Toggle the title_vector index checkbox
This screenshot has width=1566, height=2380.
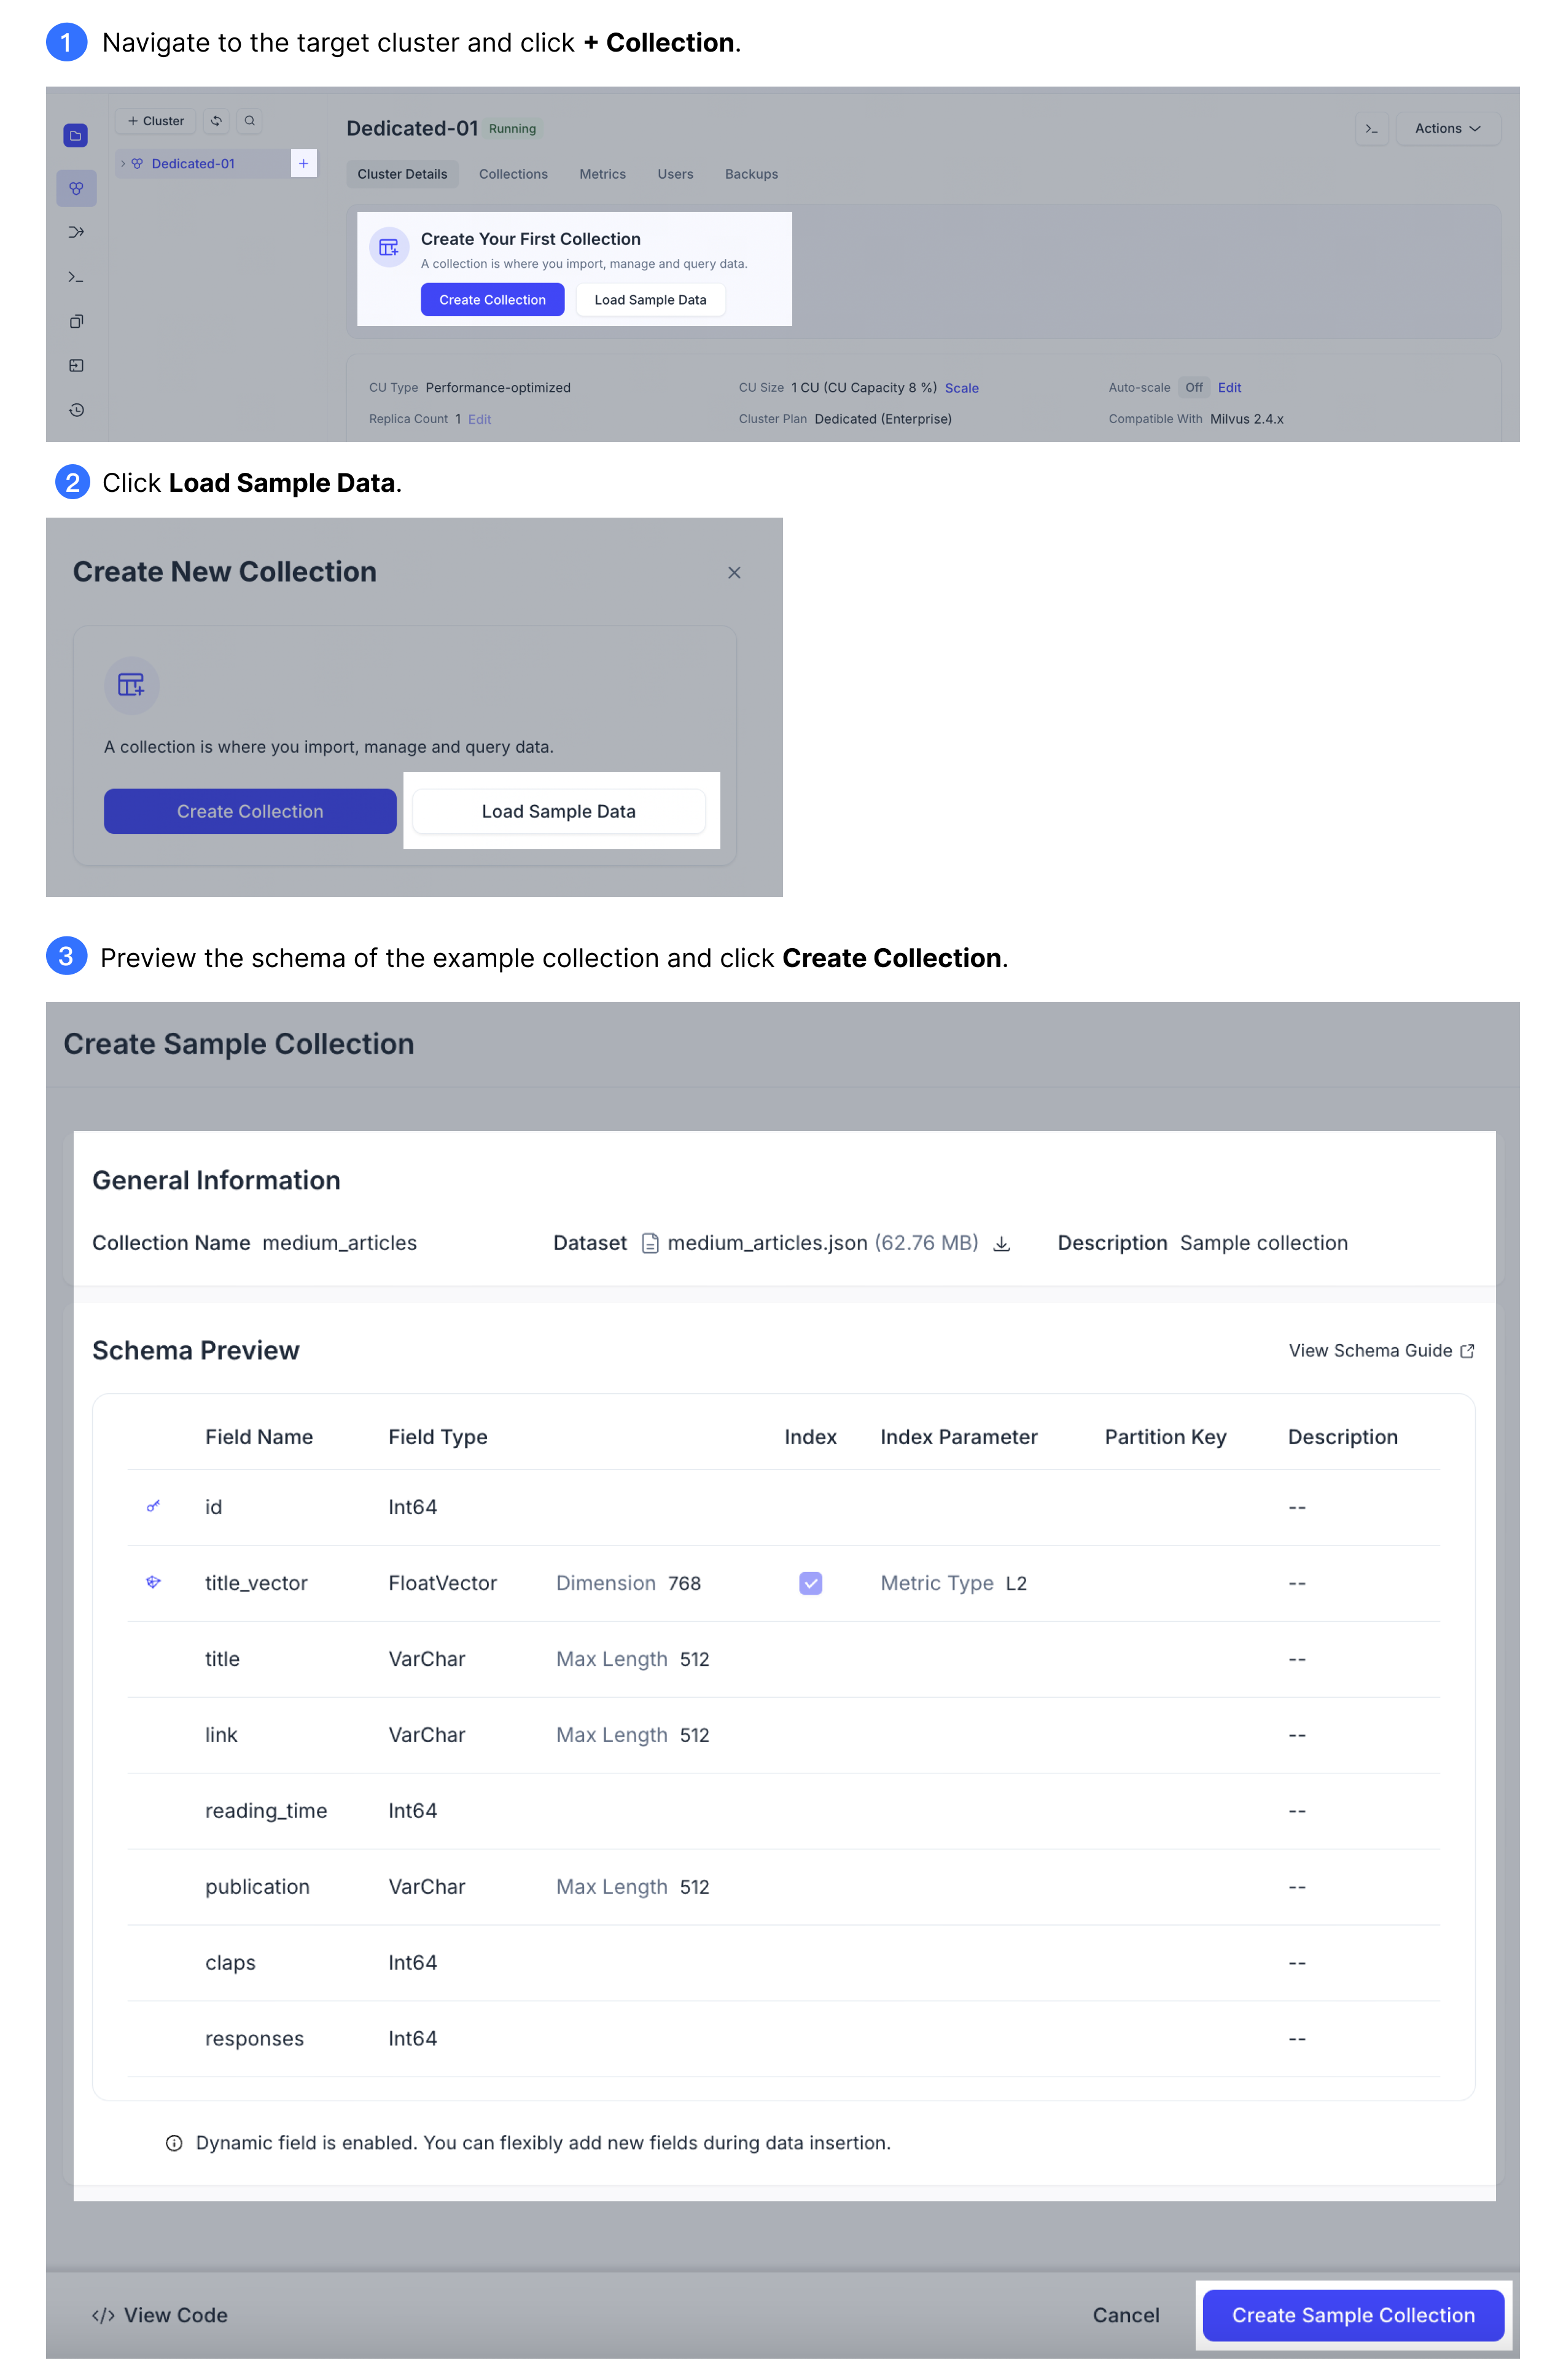pos(810,1583)
